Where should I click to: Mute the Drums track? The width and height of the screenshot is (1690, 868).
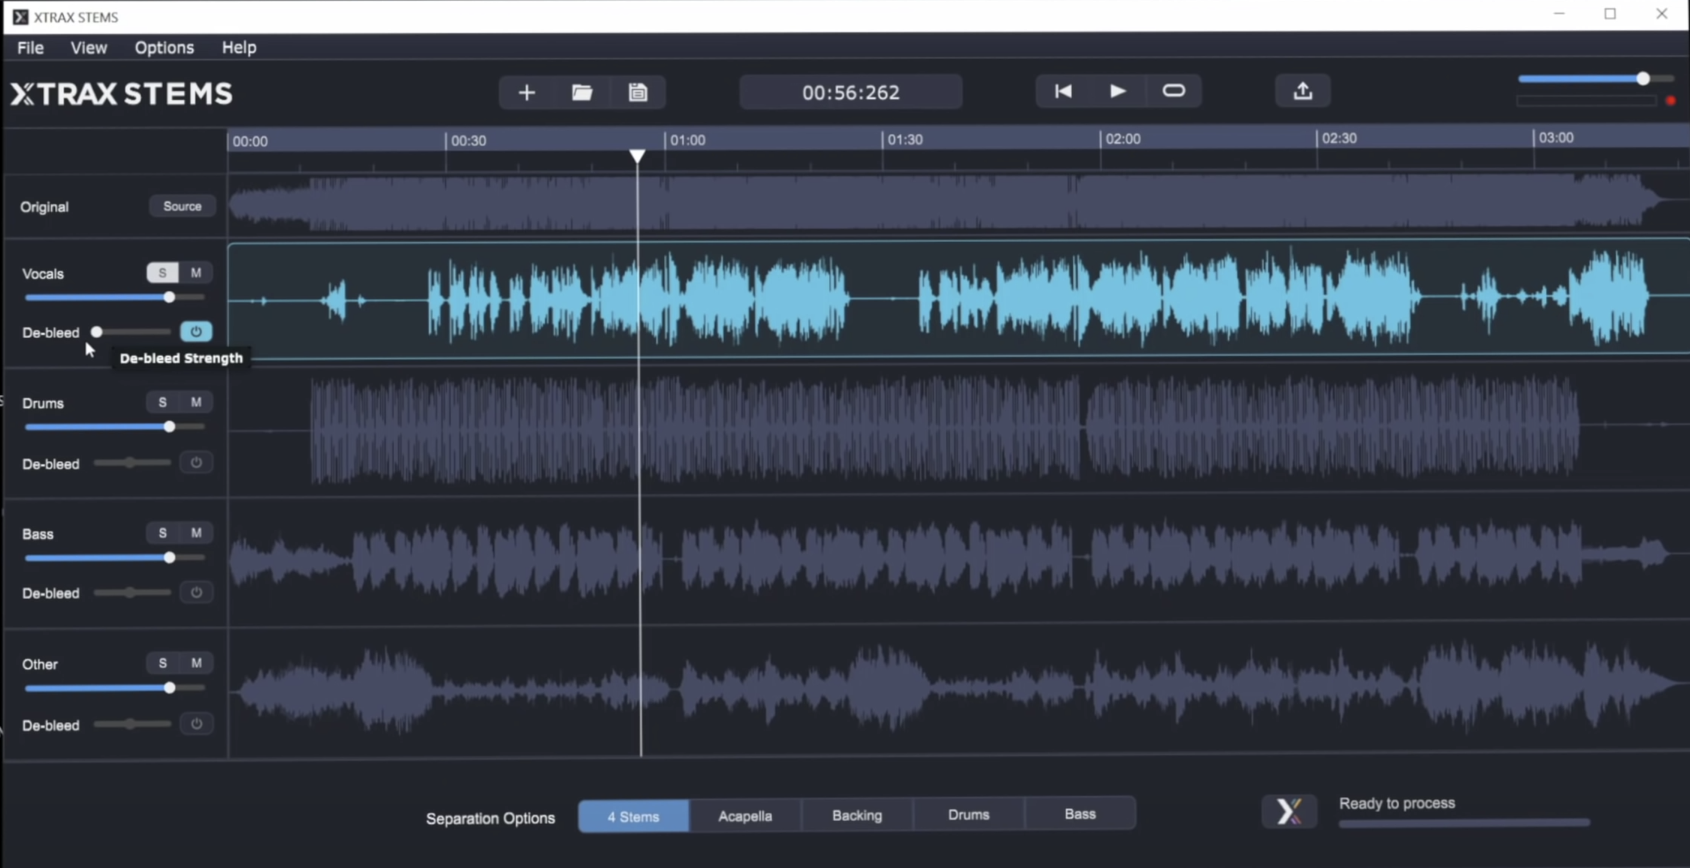(196, 402)
